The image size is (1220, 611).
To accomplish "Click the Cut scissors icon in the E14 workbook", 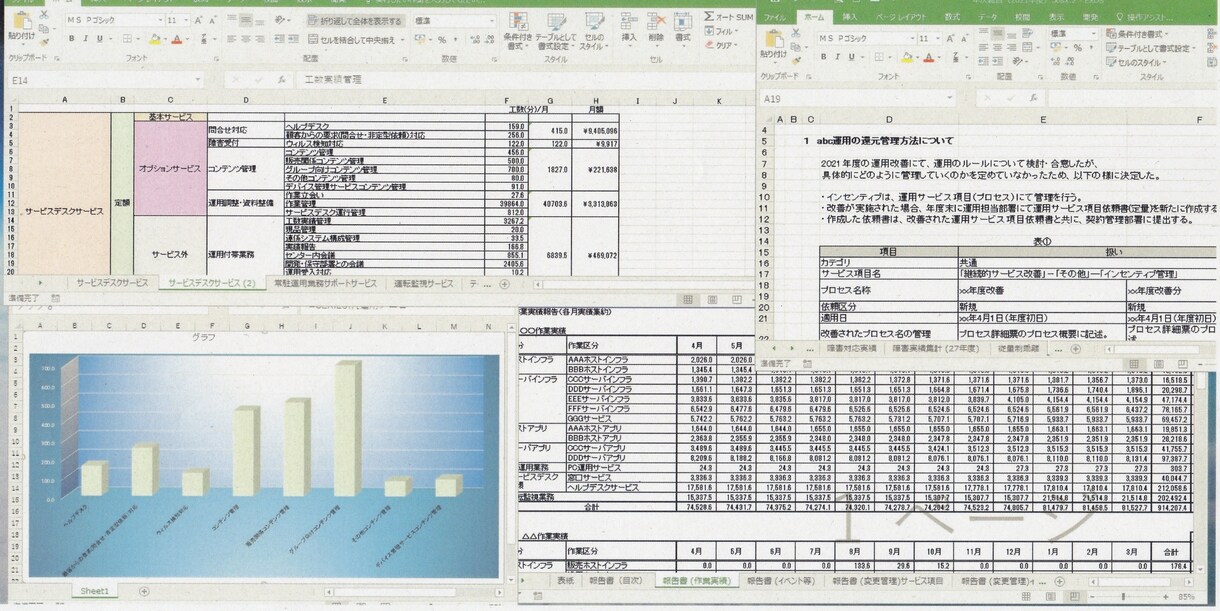I will (x=45, y=14).
